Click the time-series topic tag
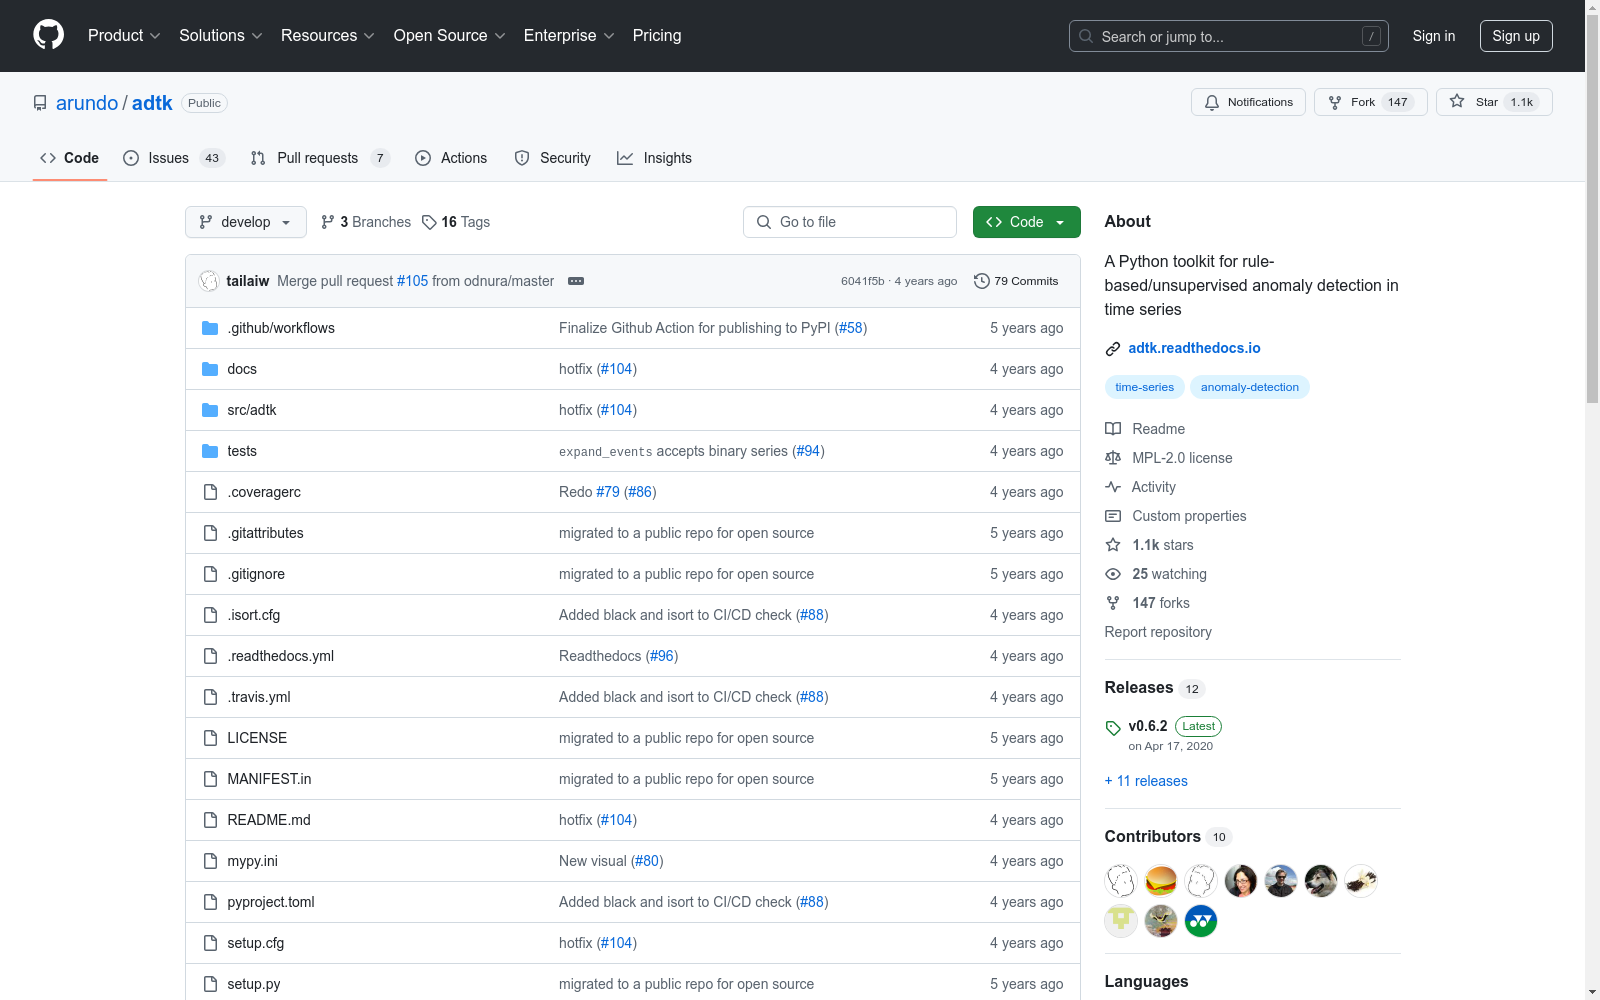 (x=1145, y=387)
